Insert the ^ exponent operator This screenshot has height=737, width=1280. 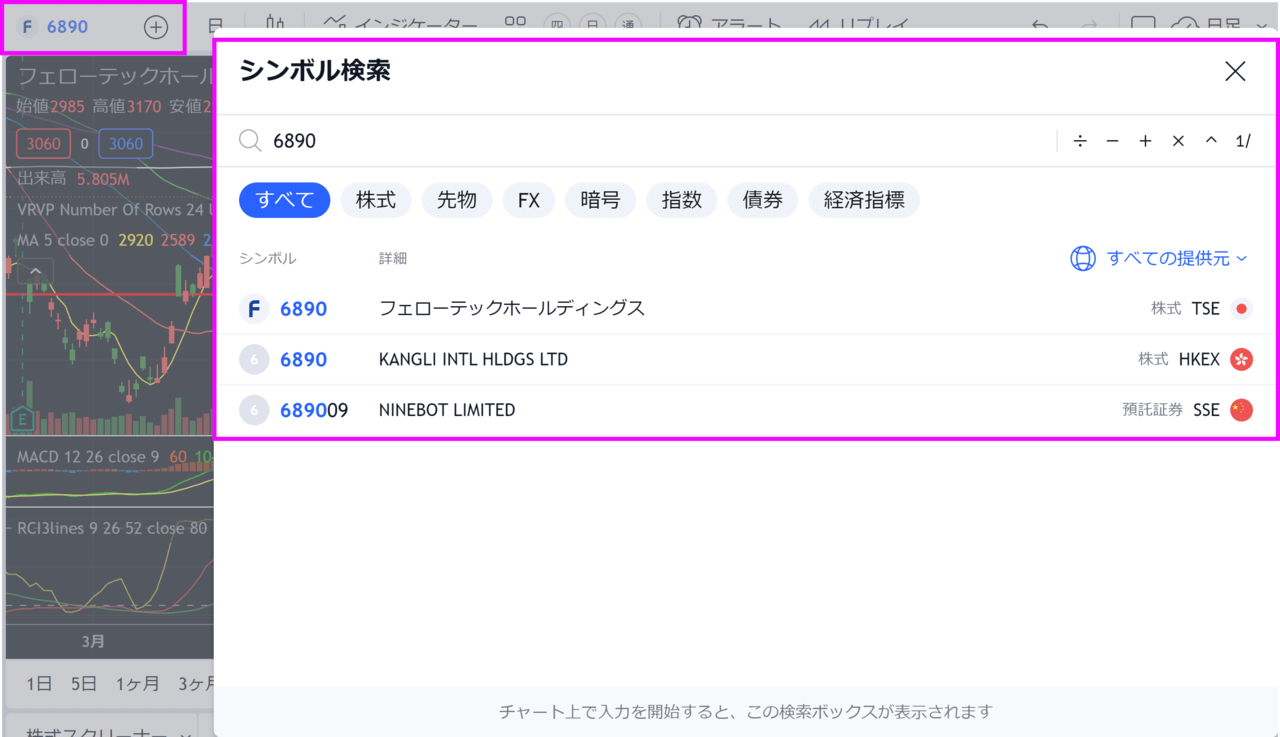(x=1211, y=141)
